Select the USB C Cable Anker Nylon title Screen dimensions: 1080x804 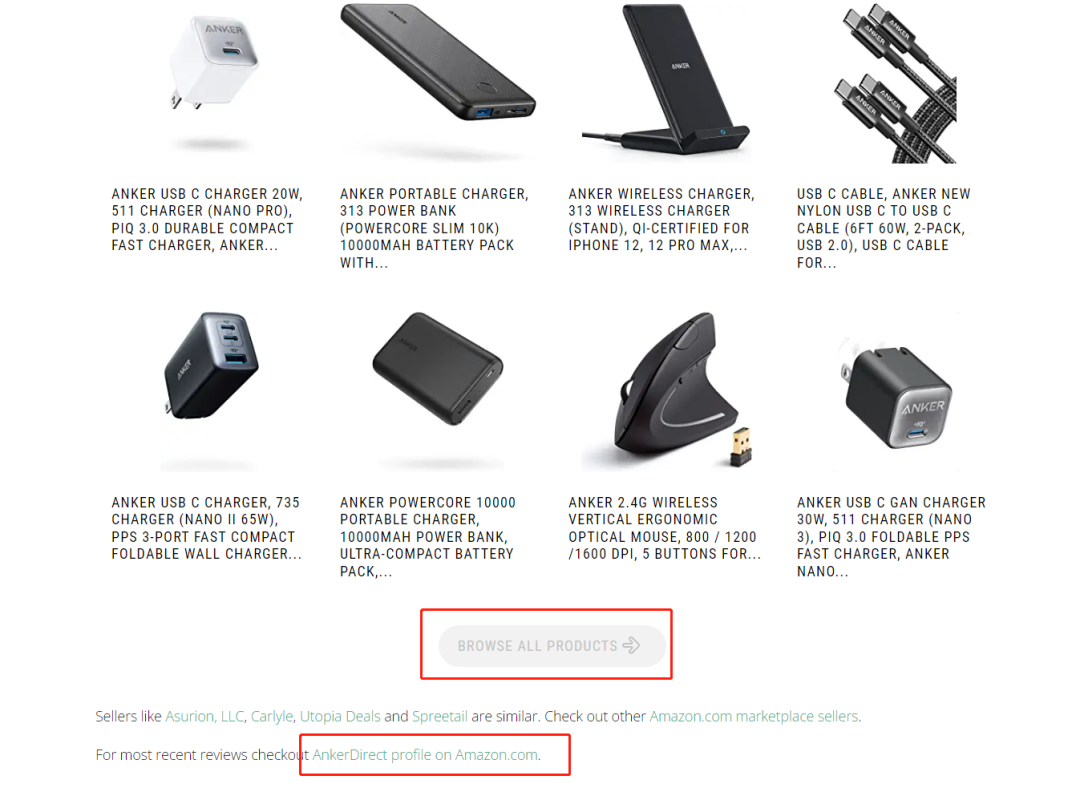pyautogui.click(x=884, y=228)
